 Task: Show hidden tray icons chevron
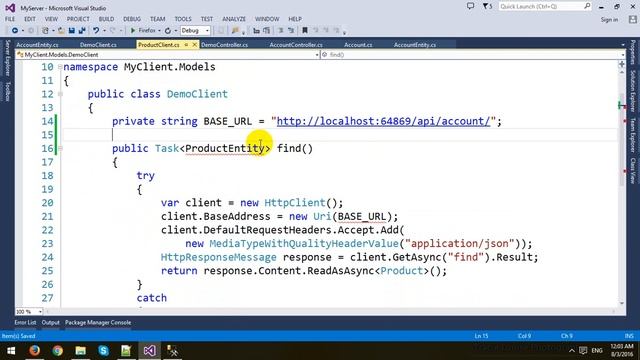pos(572,351)
